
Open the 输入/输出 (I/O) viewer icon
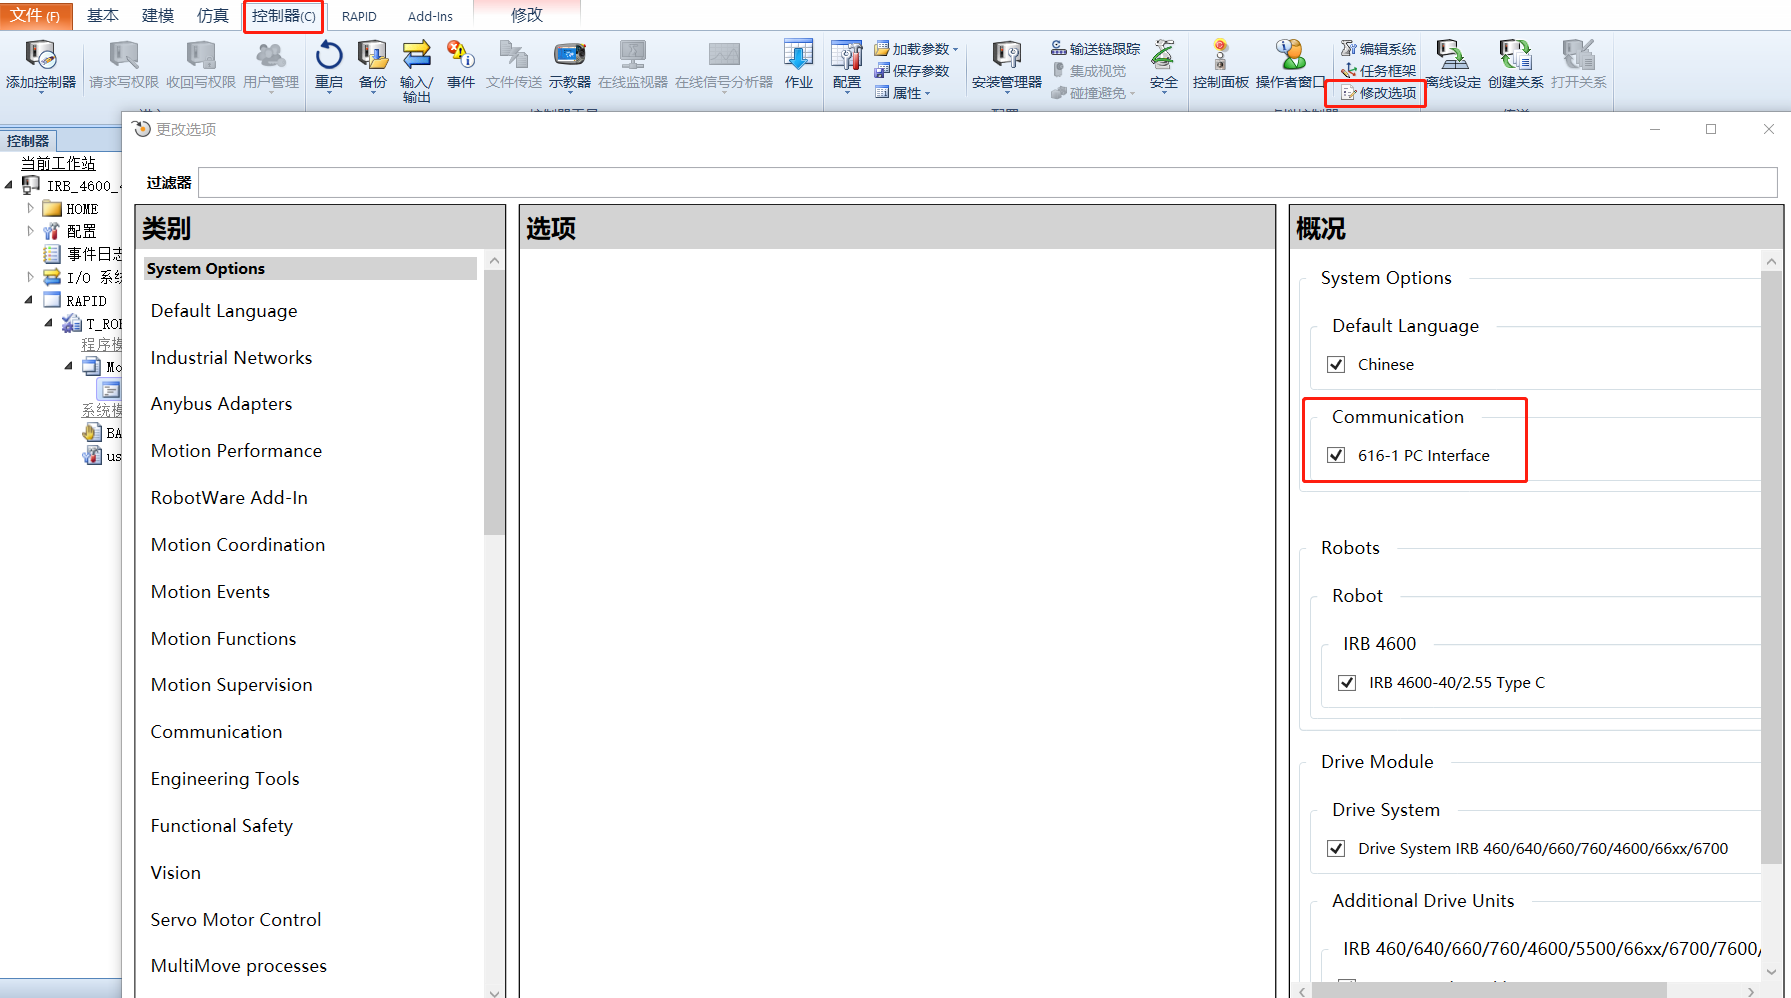[416, 65]
